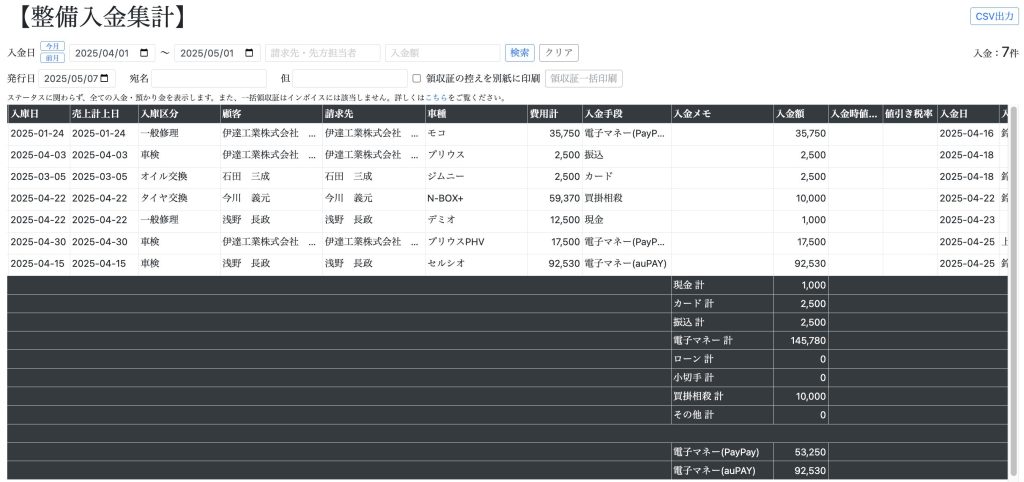Focus the 但 input field
Screen dimensions: 1024x482
(350, 78)
